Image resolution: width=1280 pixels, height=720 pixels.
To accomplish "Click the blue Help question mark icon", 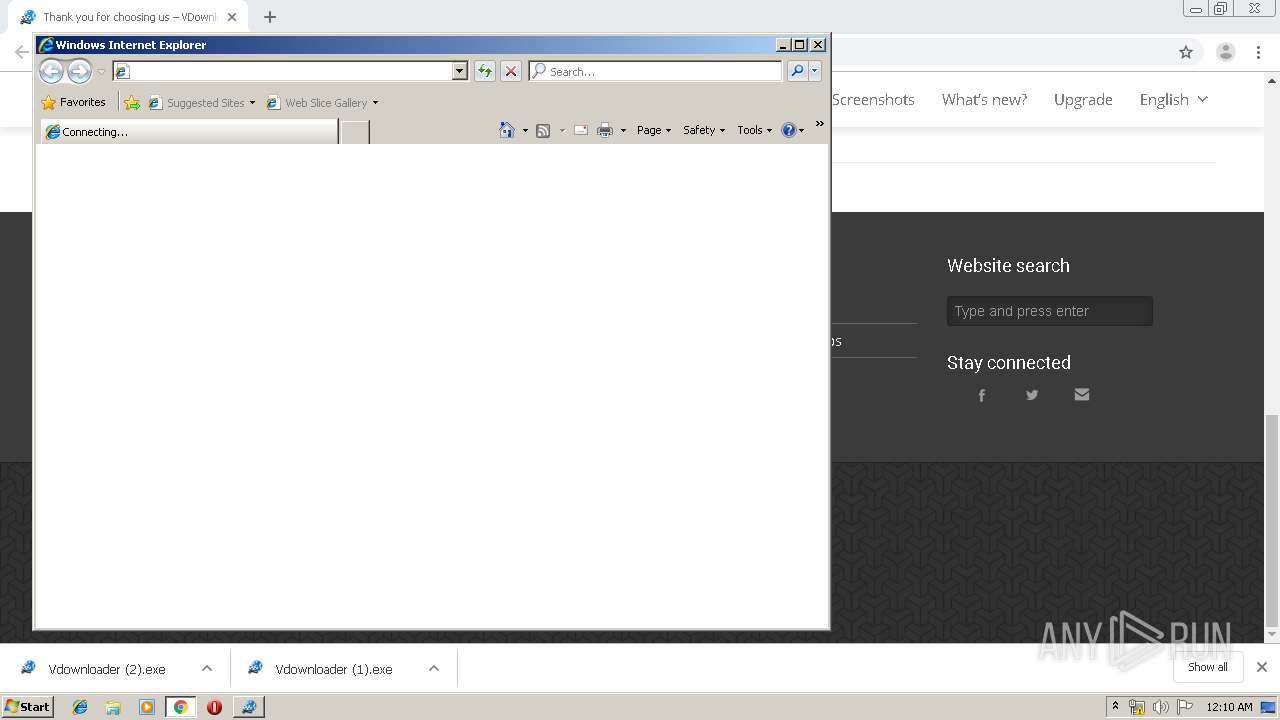I will pyautogui.click(x=789, y=130).
